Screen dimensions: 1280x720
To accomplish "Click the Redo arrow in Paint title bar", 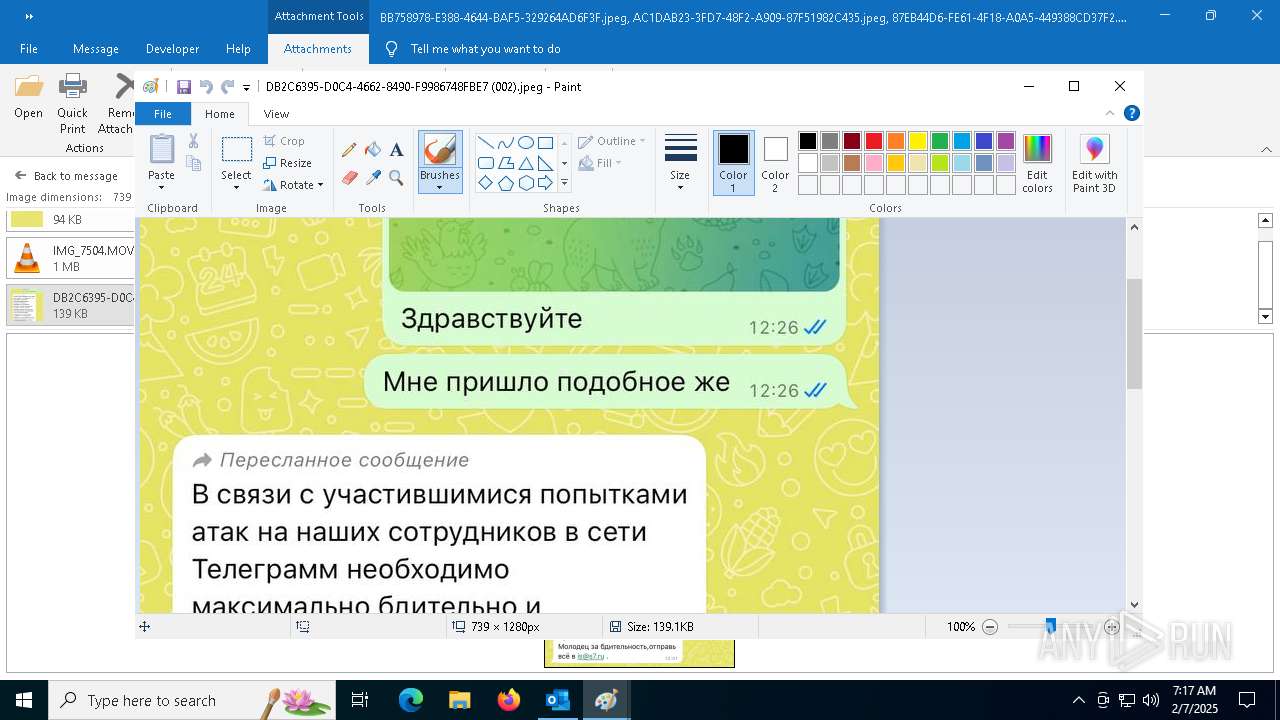I will click(x=227, y=87).
